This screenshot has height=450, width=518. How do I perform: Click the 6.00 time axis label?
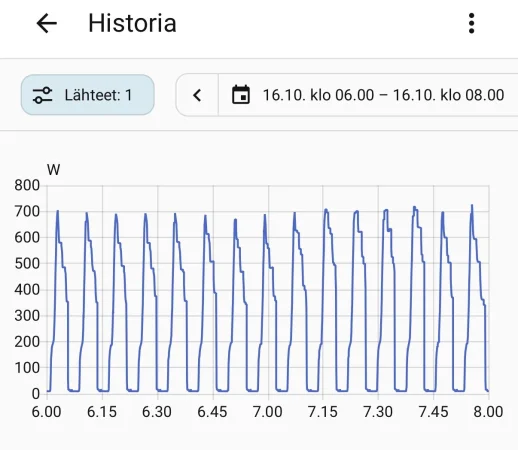pyautogui.click(x=46, y=412)
